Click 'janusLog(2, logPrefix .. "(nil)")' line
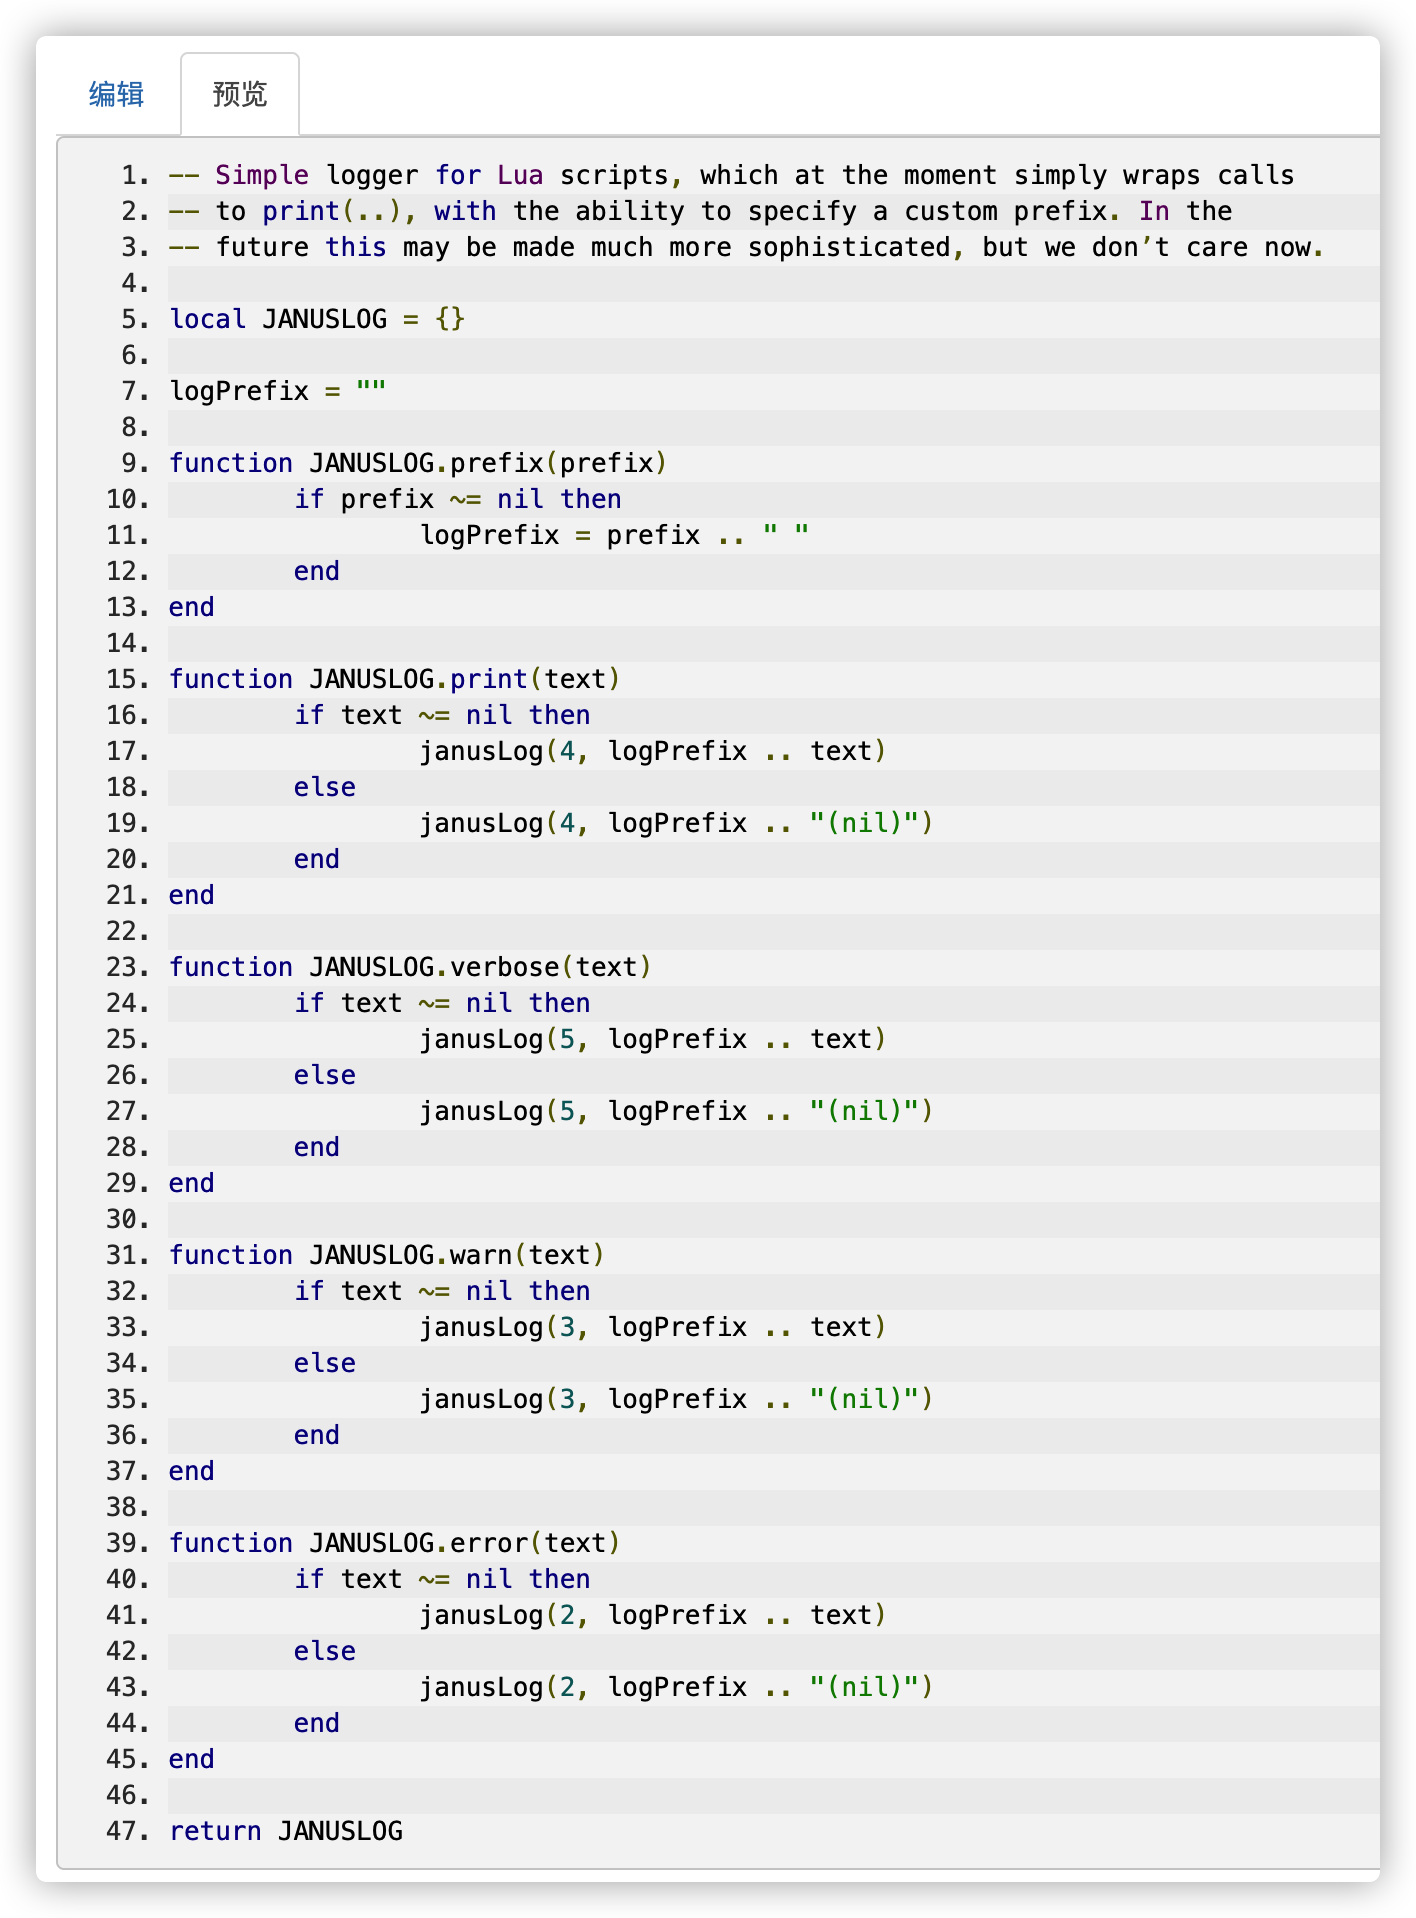 tap(676, 1687)
